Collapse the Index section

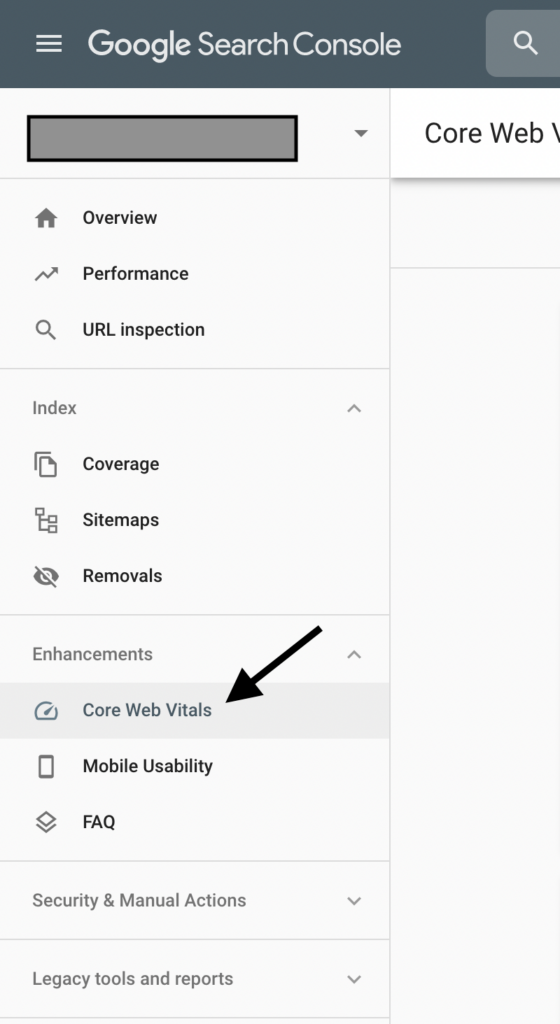pos(354,408)
